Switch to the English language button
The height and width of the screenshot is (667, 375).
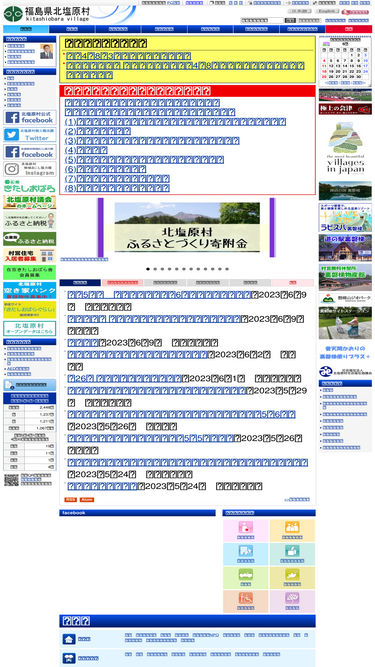pyautogui.click(x=327, y=11)
